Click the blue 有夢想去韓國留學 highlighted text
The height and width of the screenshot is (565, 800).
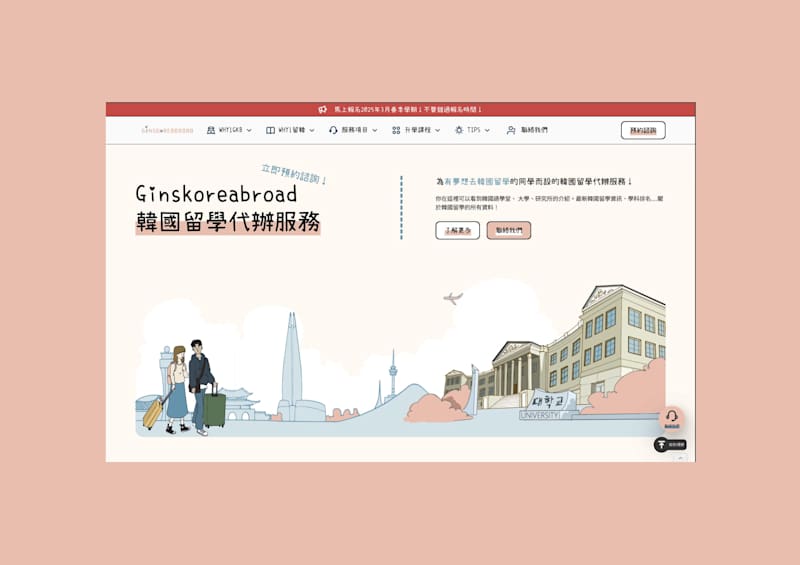point(477,181)
